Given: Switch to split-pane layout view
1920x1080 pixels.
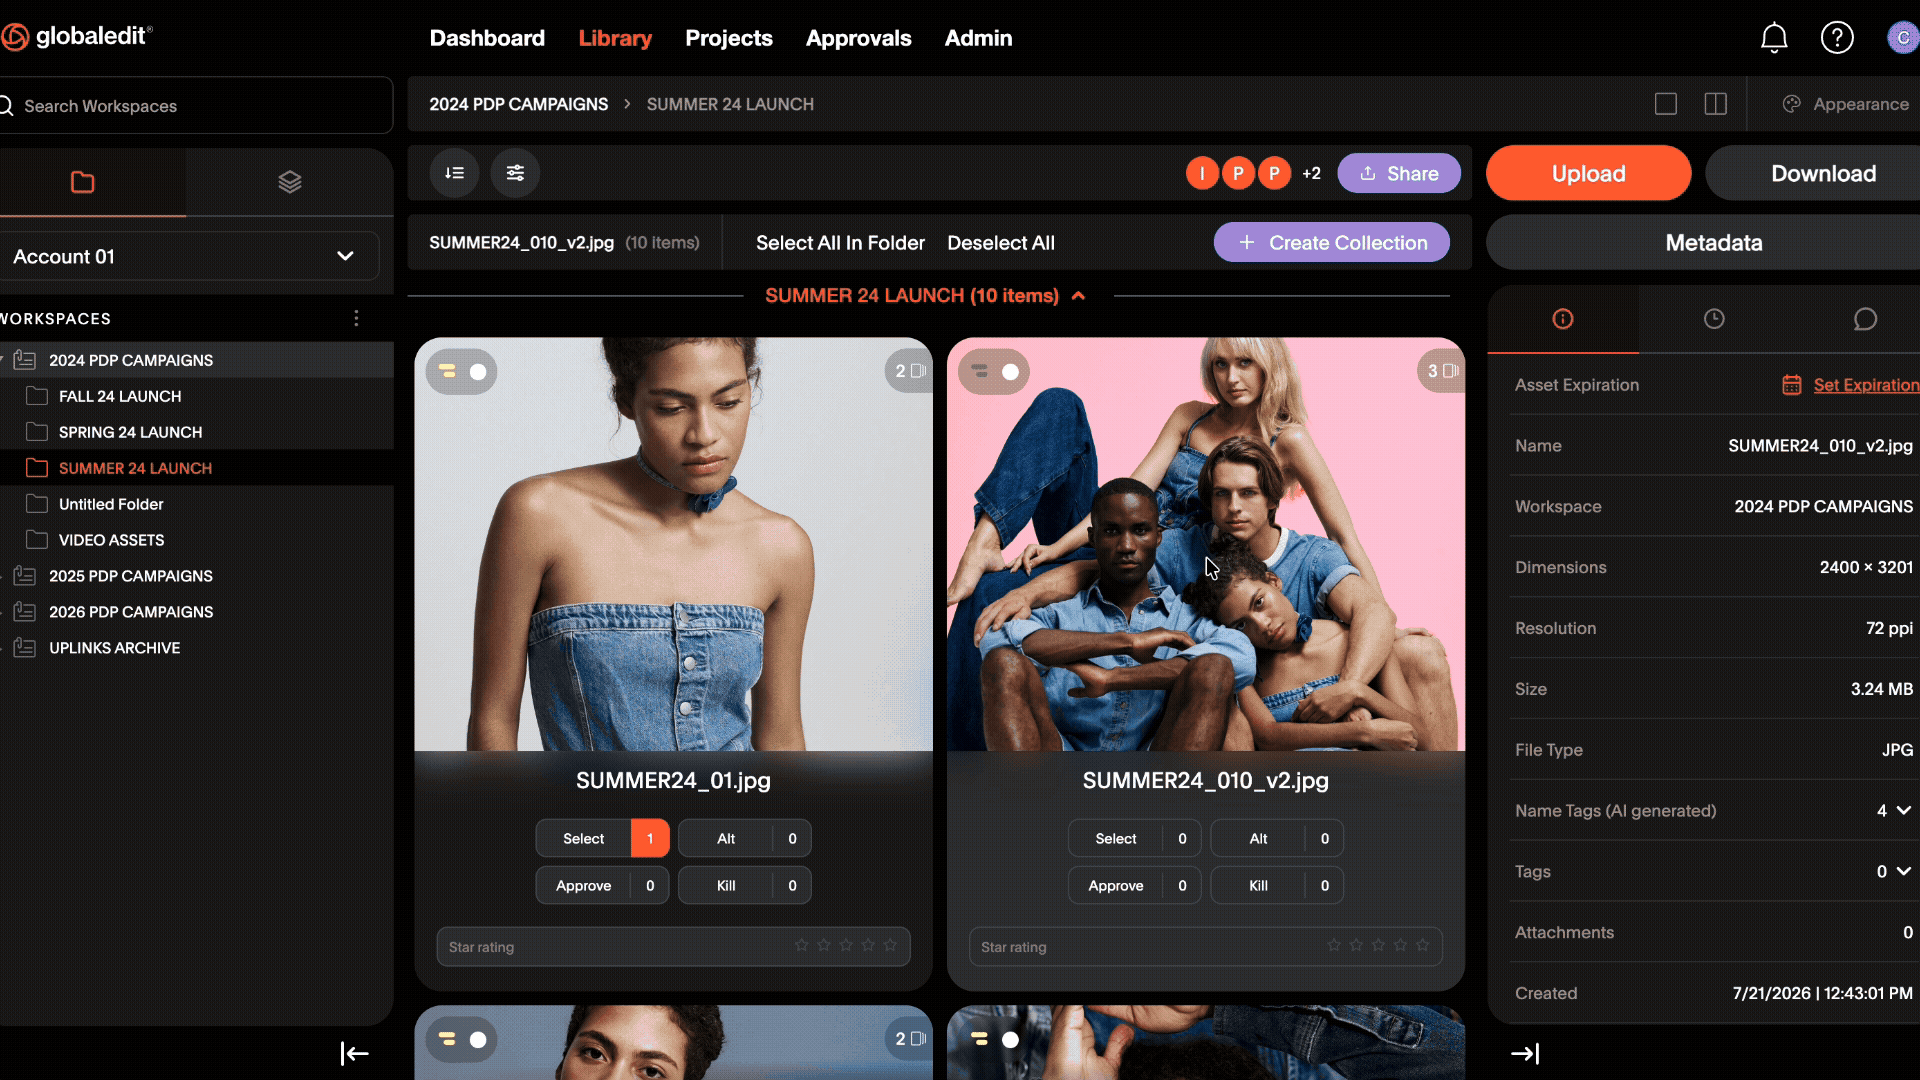Looking at the screenshot, I should tap(1716, 104).
